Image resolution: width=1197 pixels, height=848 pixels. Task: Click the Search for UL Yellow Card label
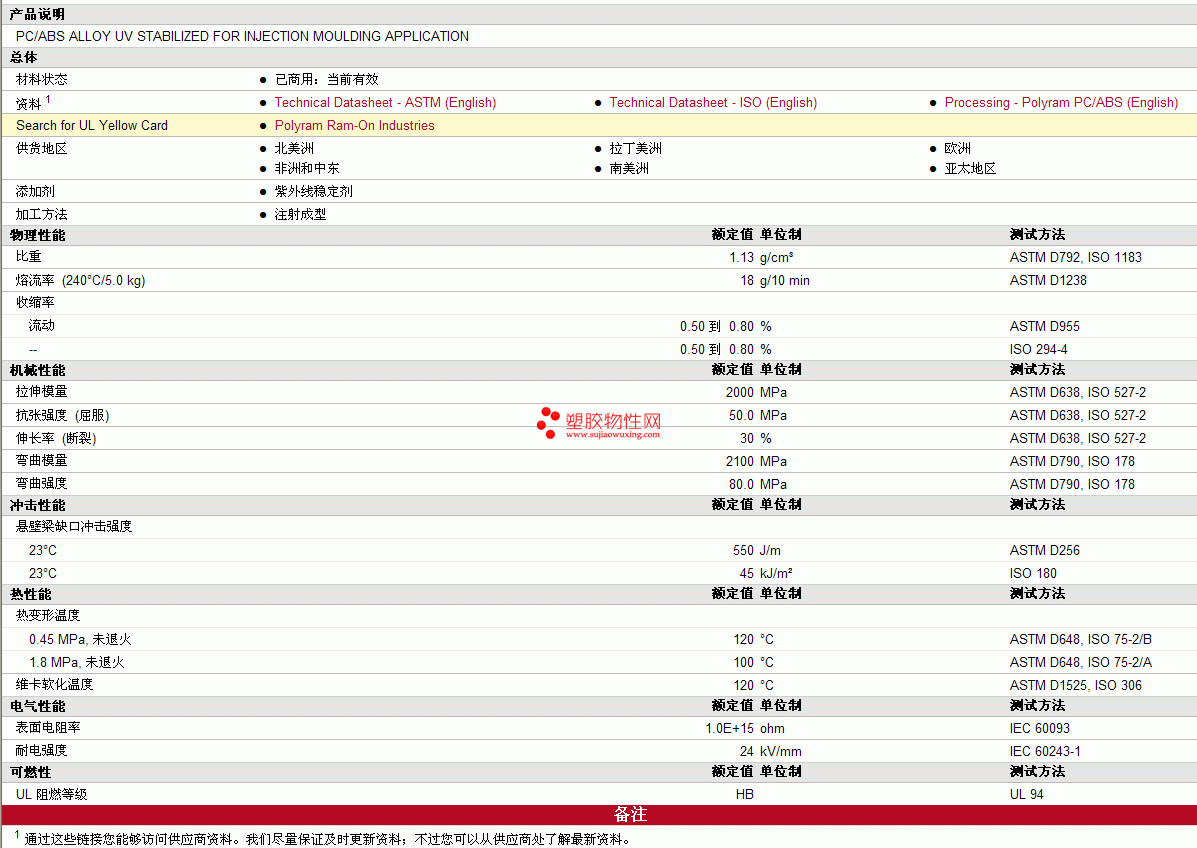click(92, 125)
